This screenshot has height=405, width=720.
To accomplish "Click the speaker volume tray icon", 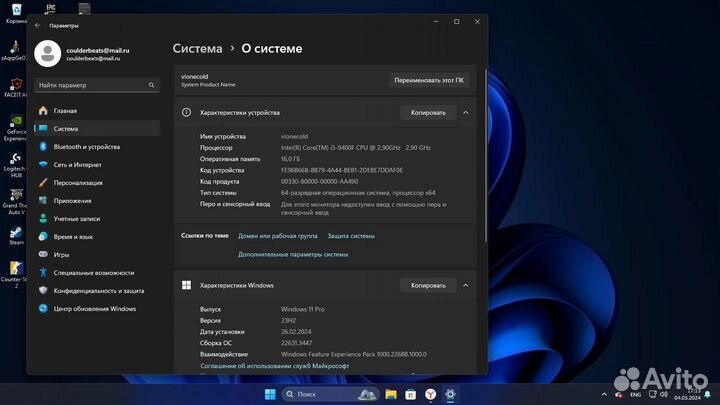I will [x=664, y=394].
